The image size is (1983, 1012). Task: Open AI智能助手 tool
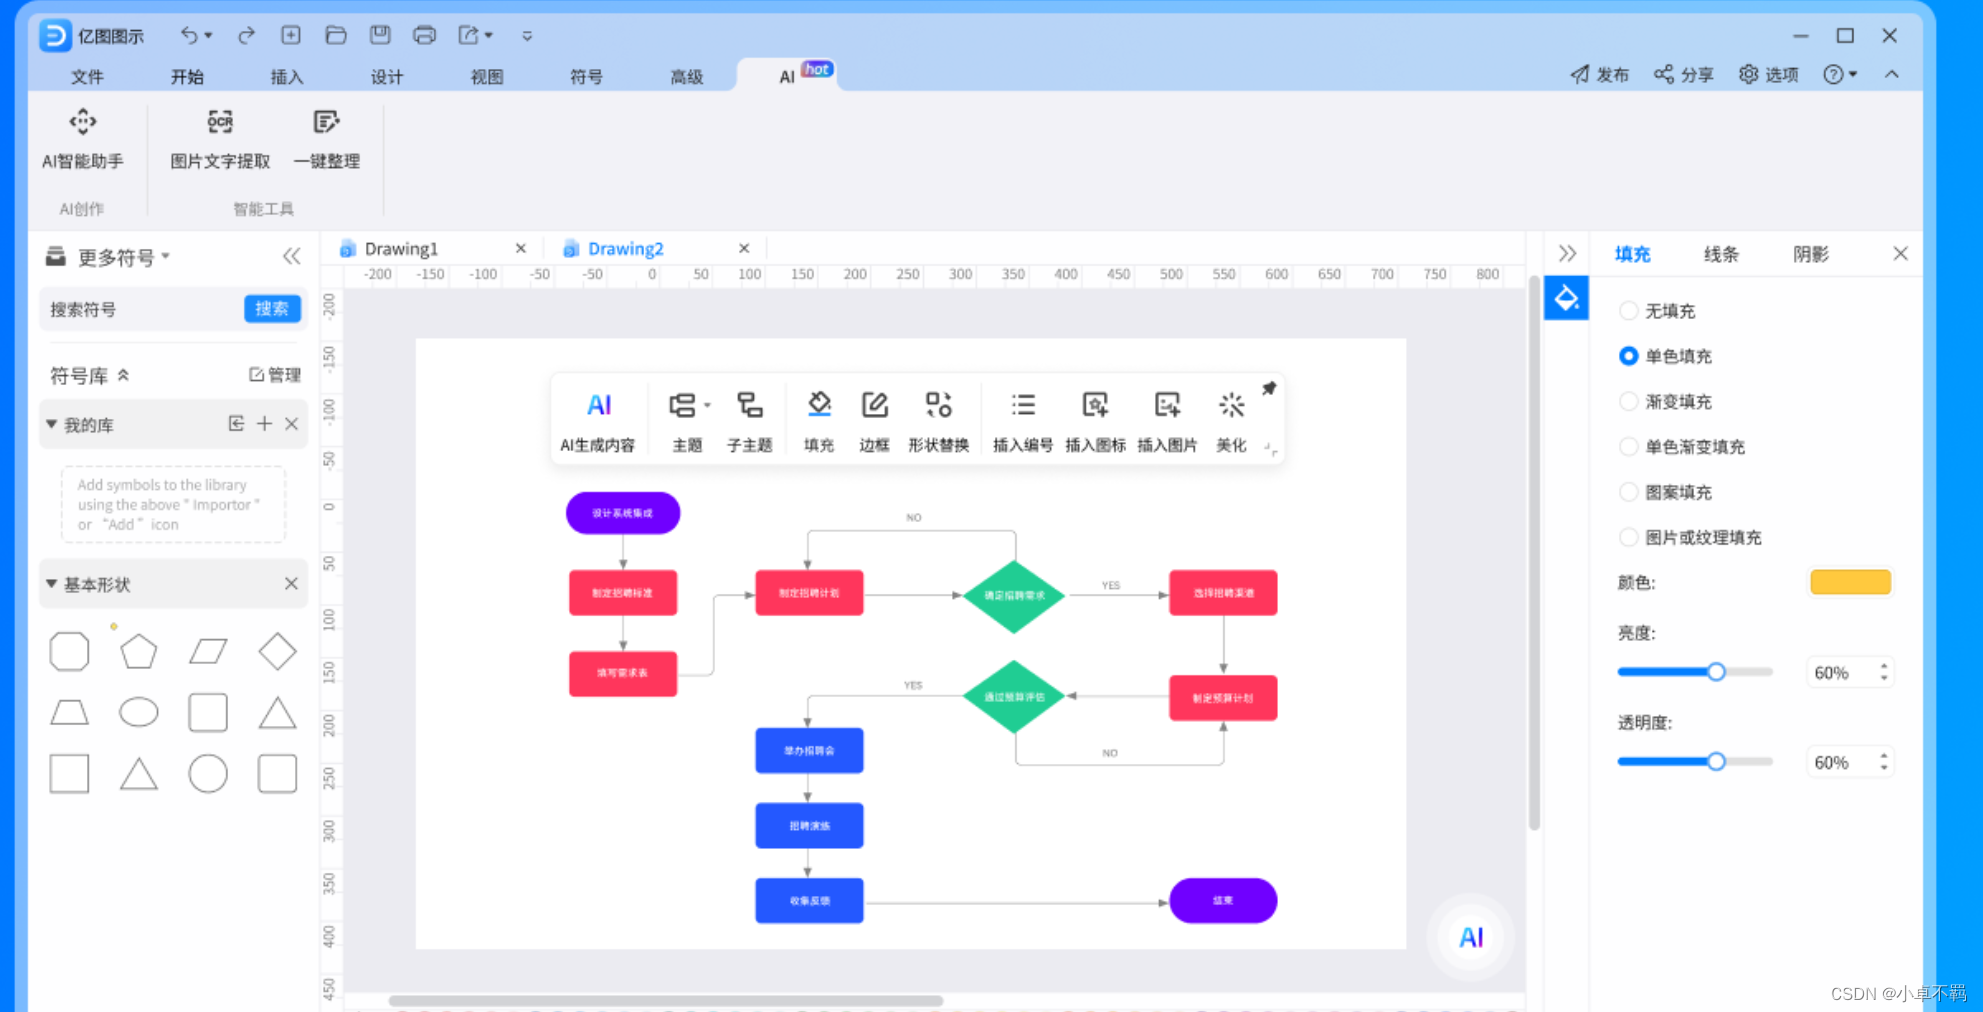[83, 140]
